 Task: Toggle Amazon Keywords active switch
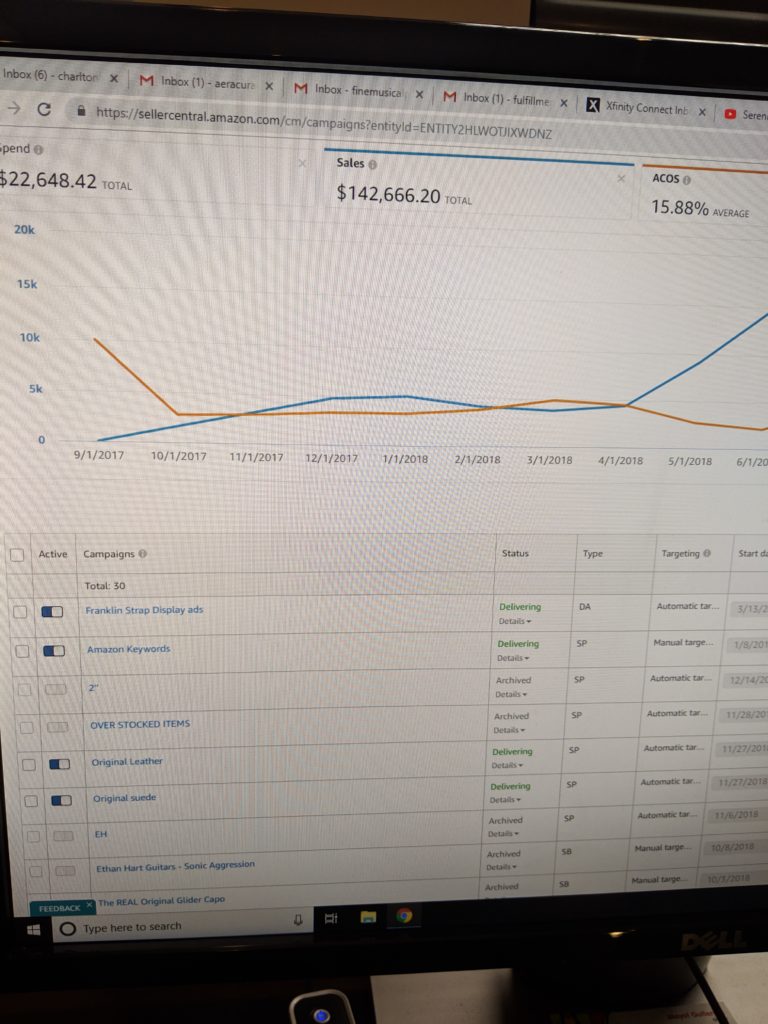click(54, 651)
